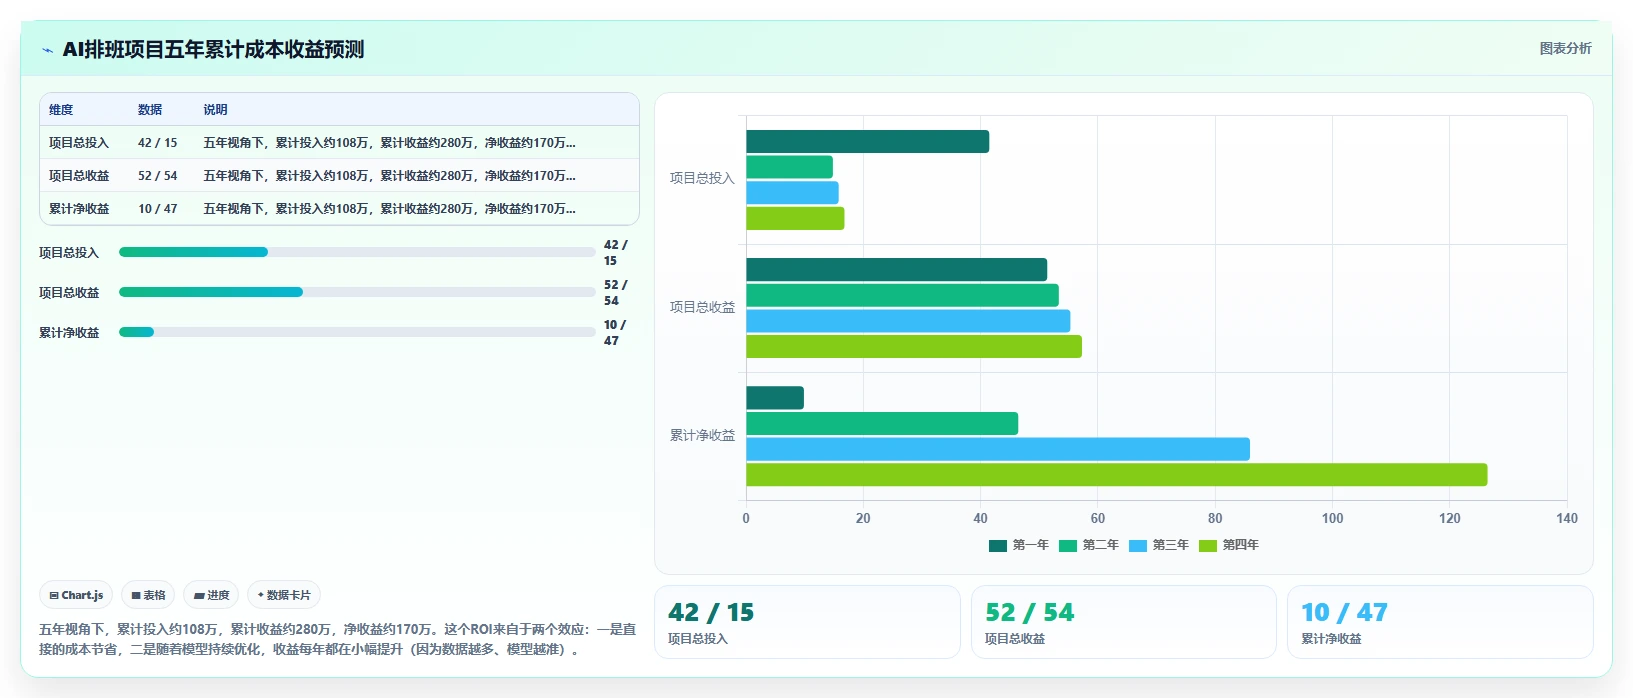Click the 140 x-axis tick label
Screen dimensions: 1633x698
1567,518
